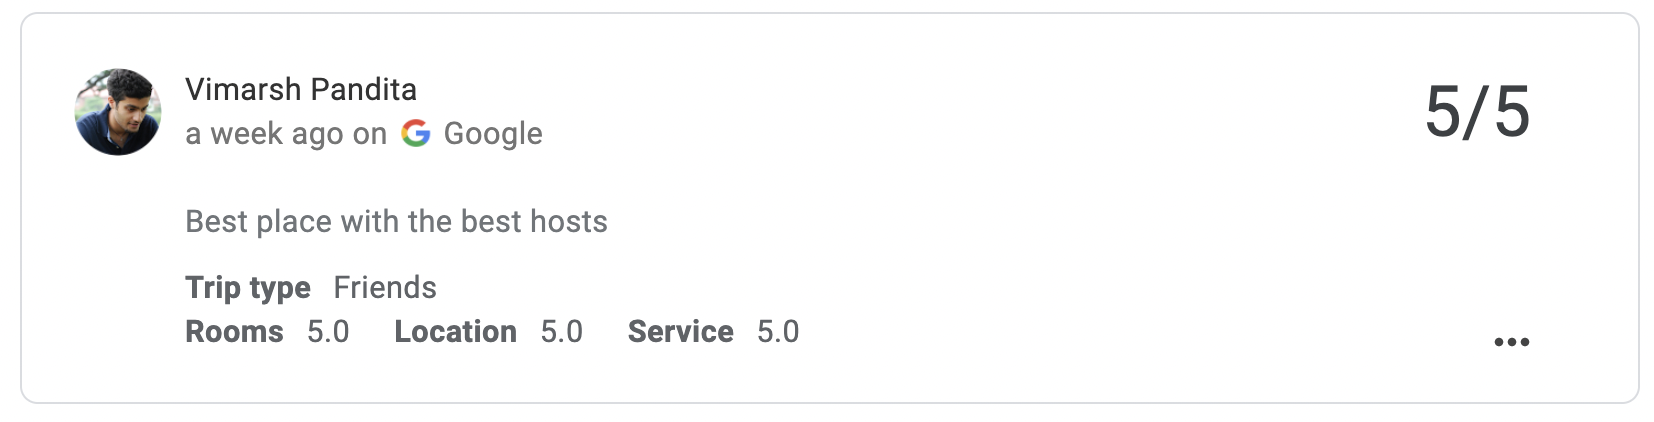
Task: Click the 'a week ago on' timestamp
Action: 286,134
